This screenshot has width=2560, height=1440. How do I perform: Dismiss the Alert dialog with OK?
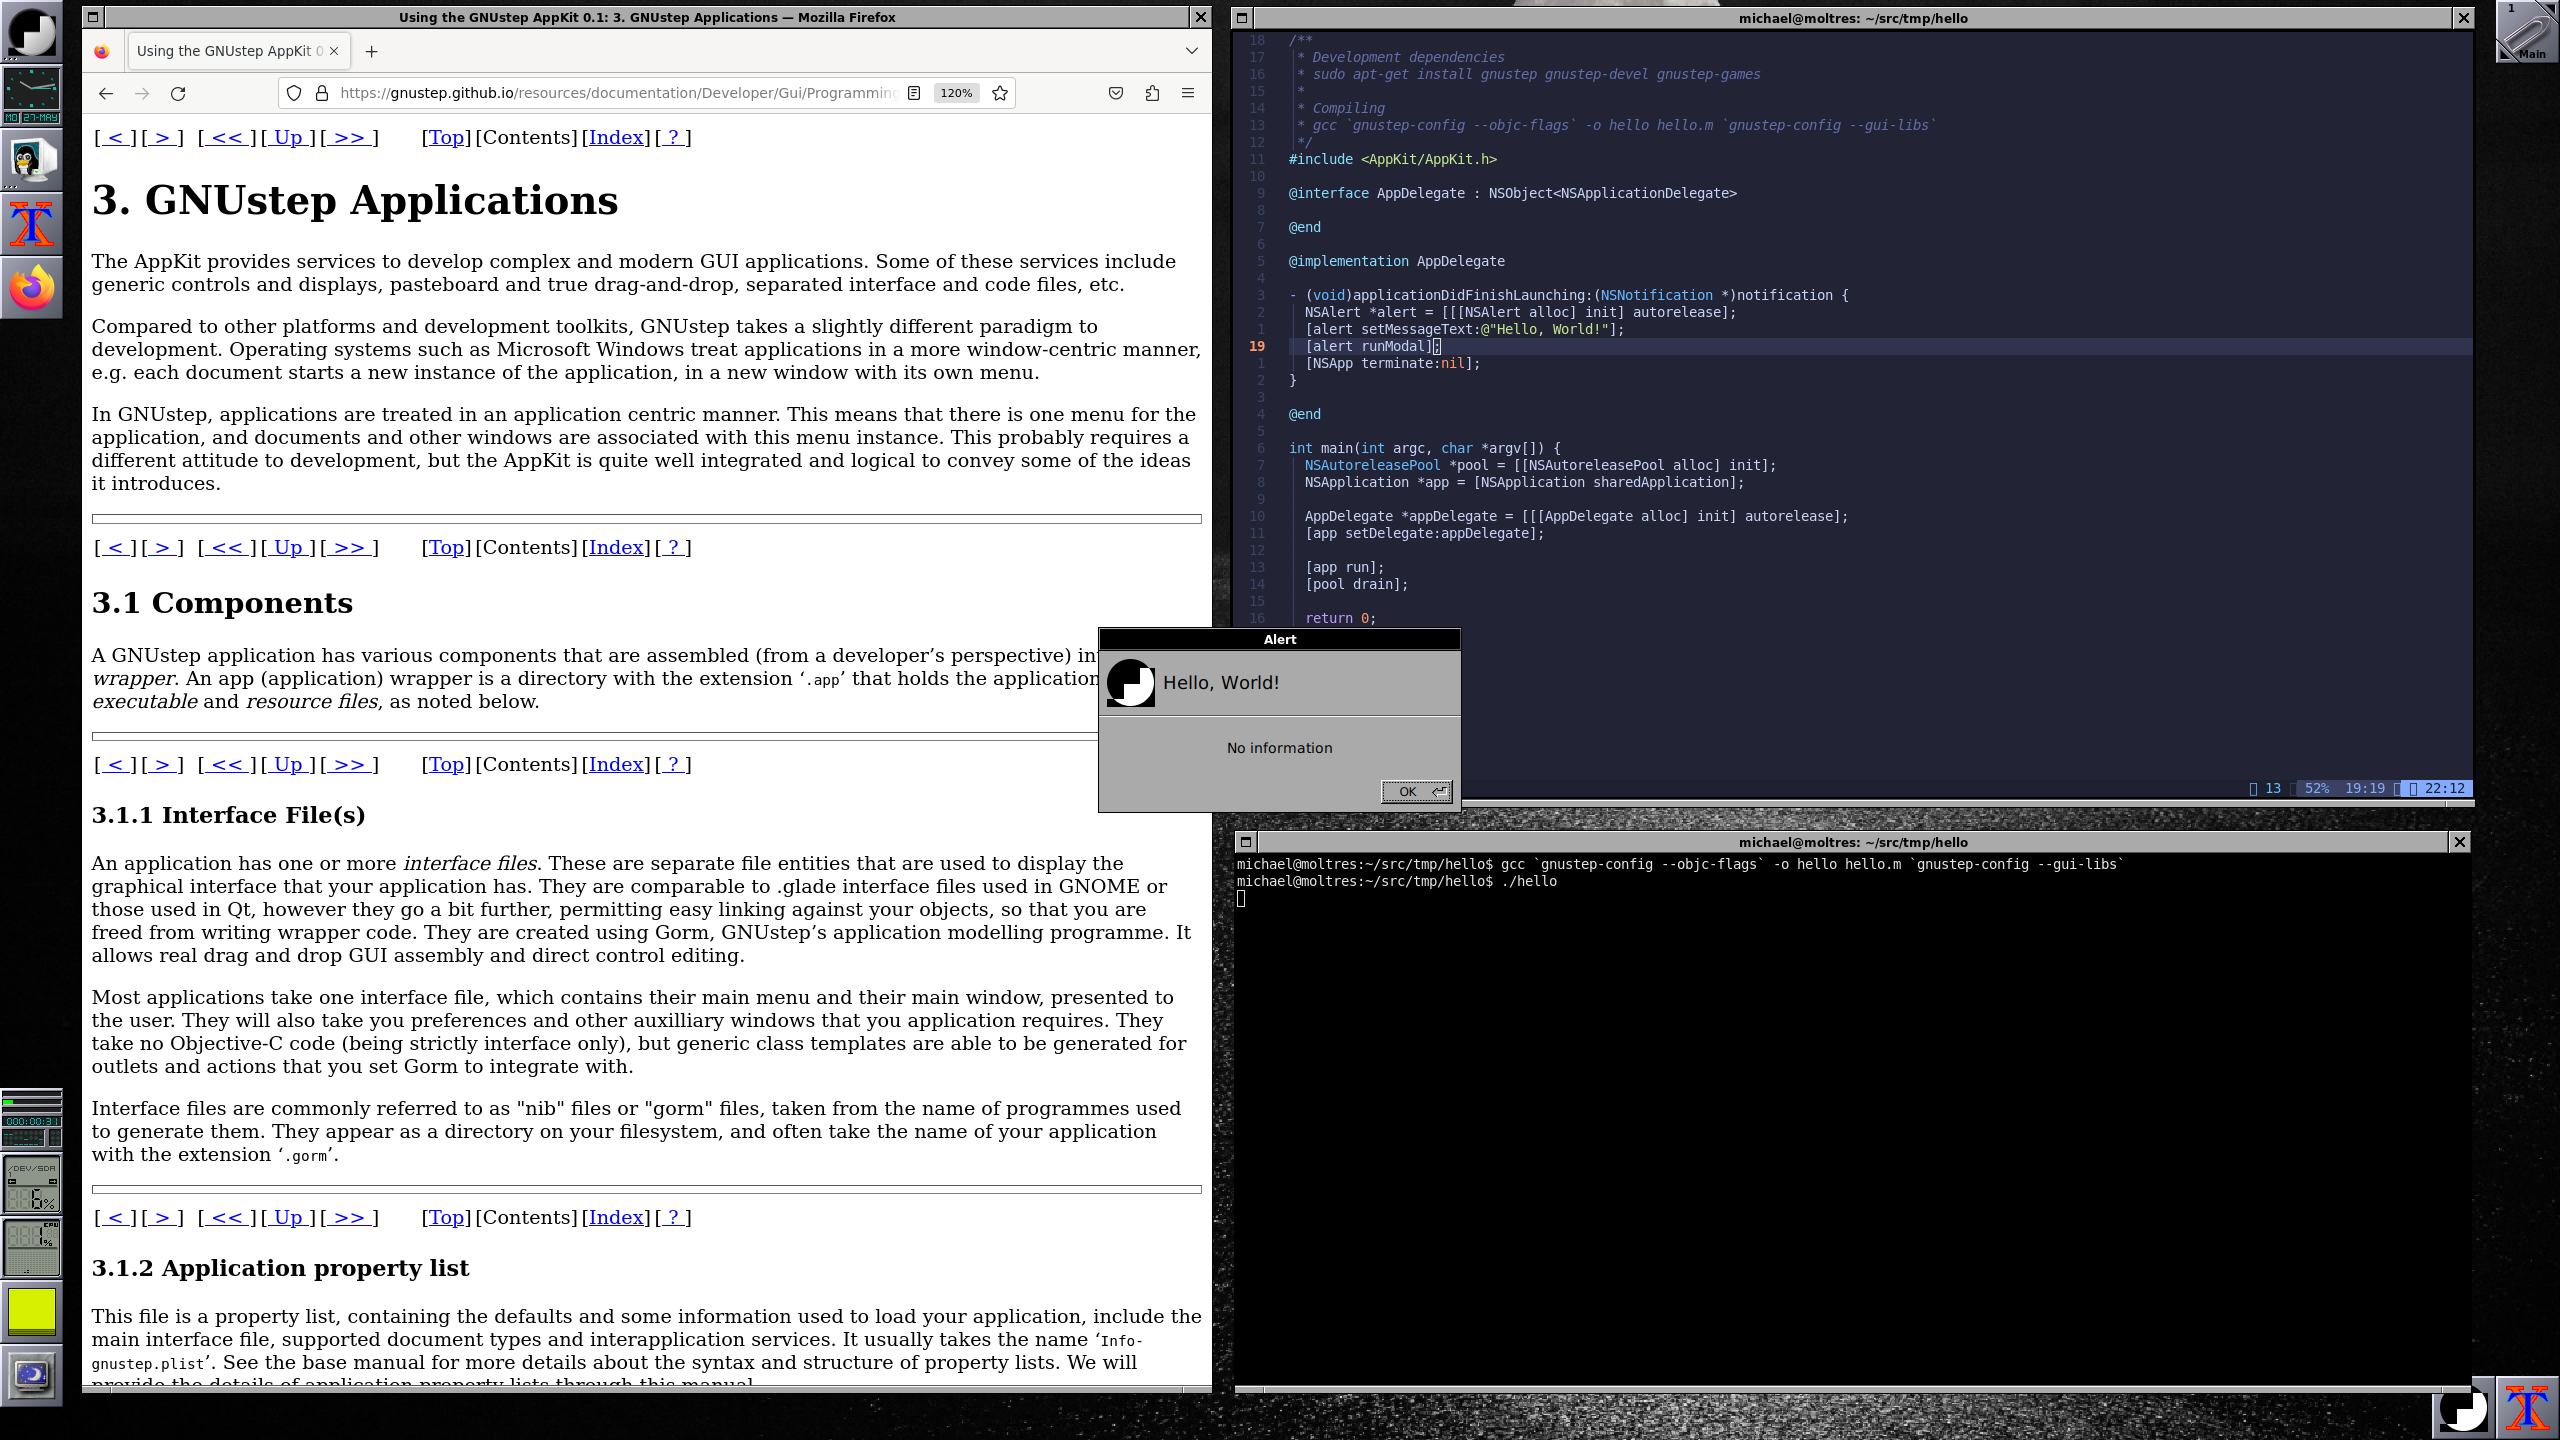pos(1416,791)
